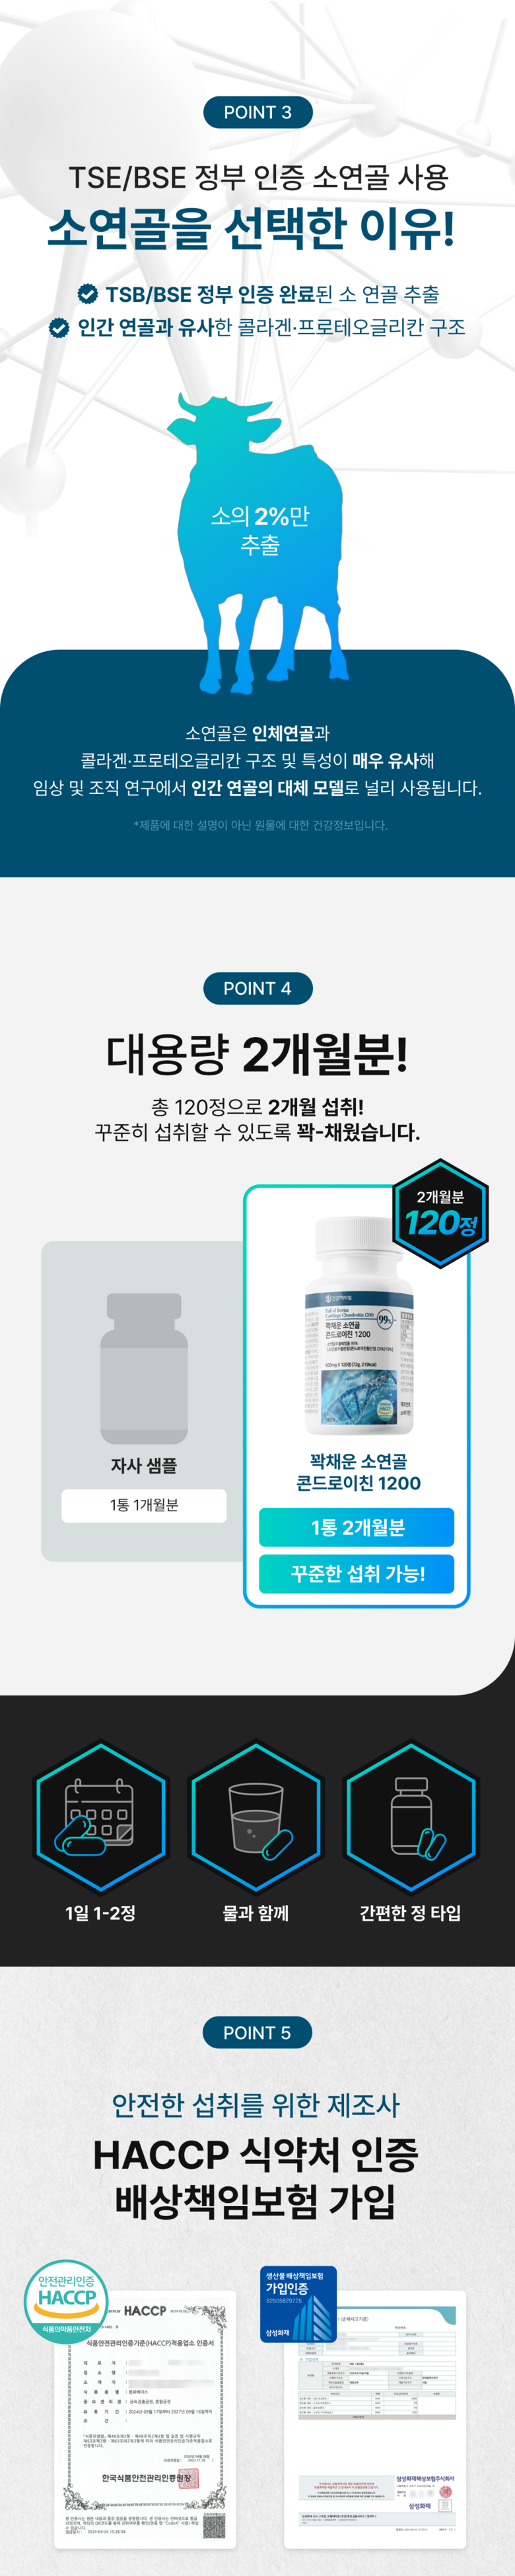Click the 소연골을 선택한 이유! headline
Image resolution: width=515 pixels, height=2576 pixels.
click(251, 228)
